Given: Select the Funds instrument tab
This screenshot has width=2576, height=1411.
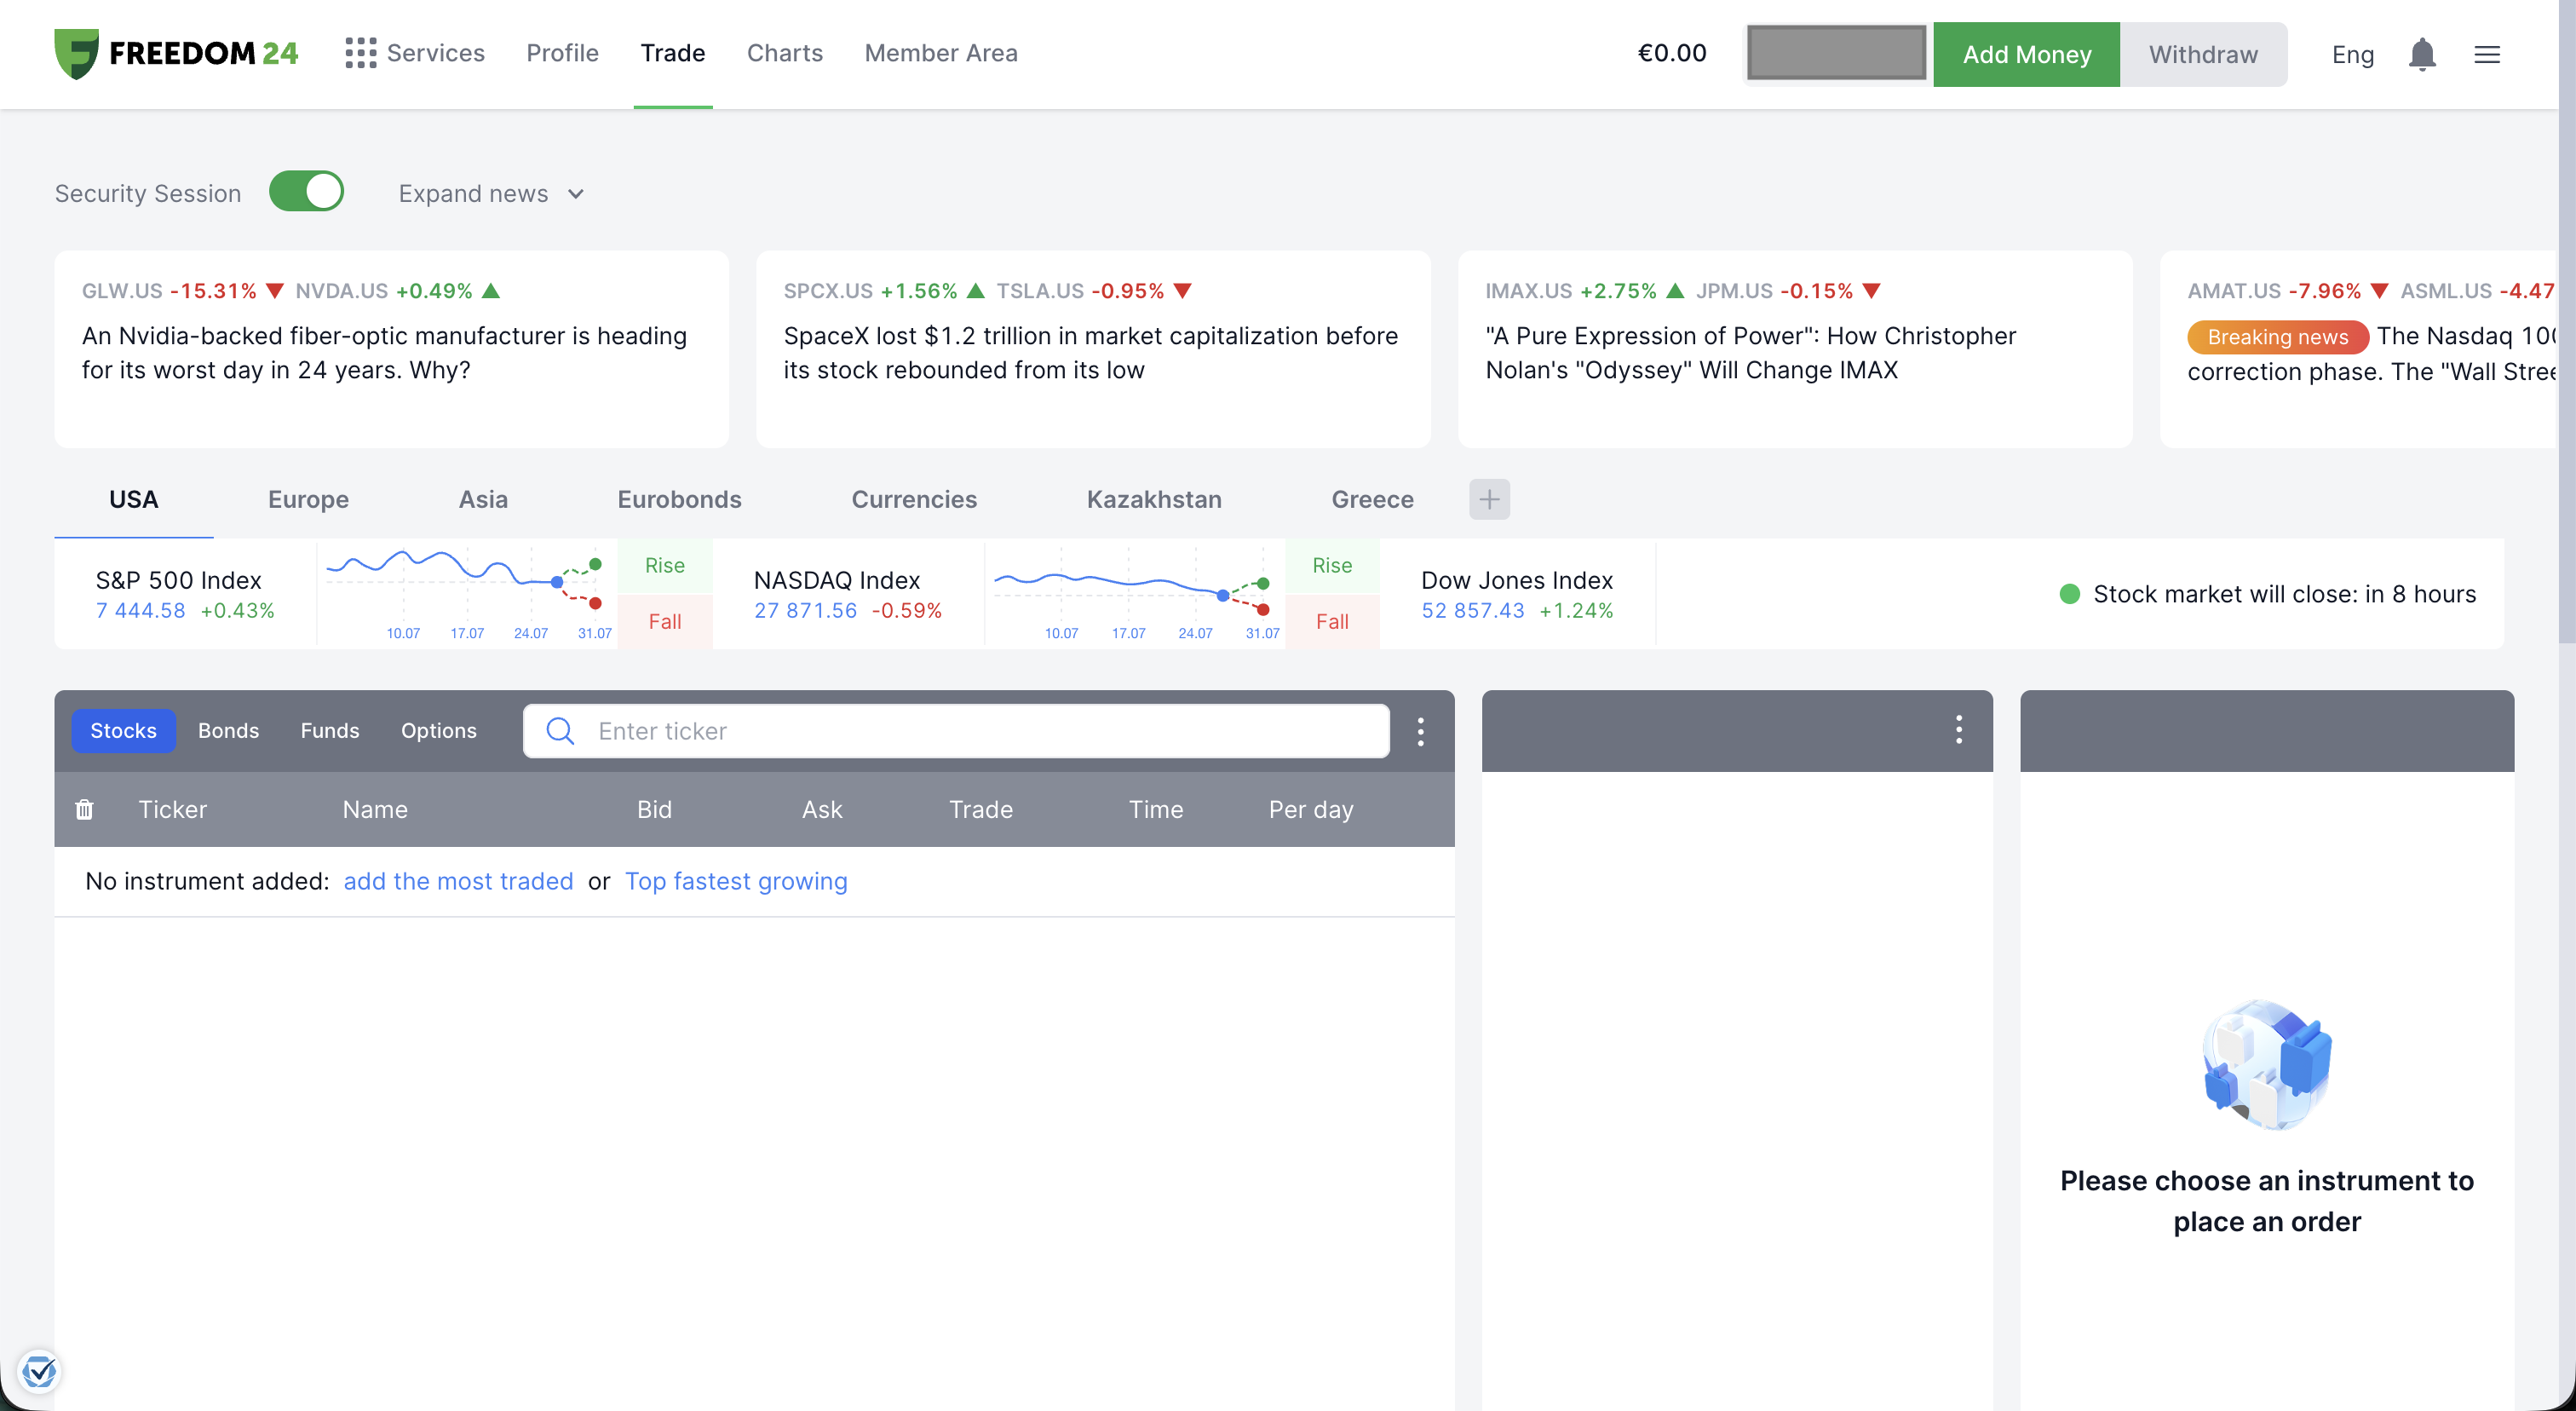Looking at the screenshot, I should pos(330,731).
